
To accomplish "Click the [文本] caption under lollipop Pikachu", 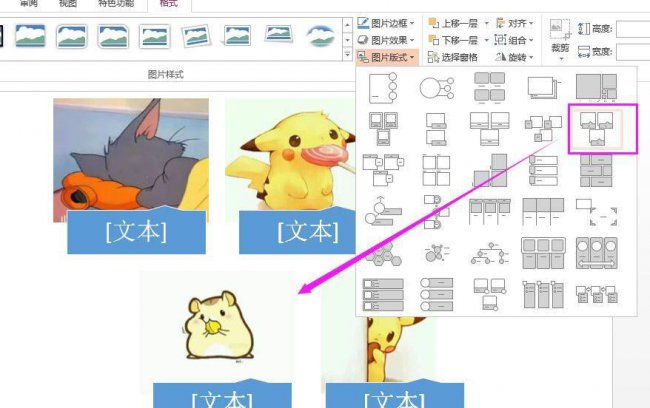I will click(297, 232).
